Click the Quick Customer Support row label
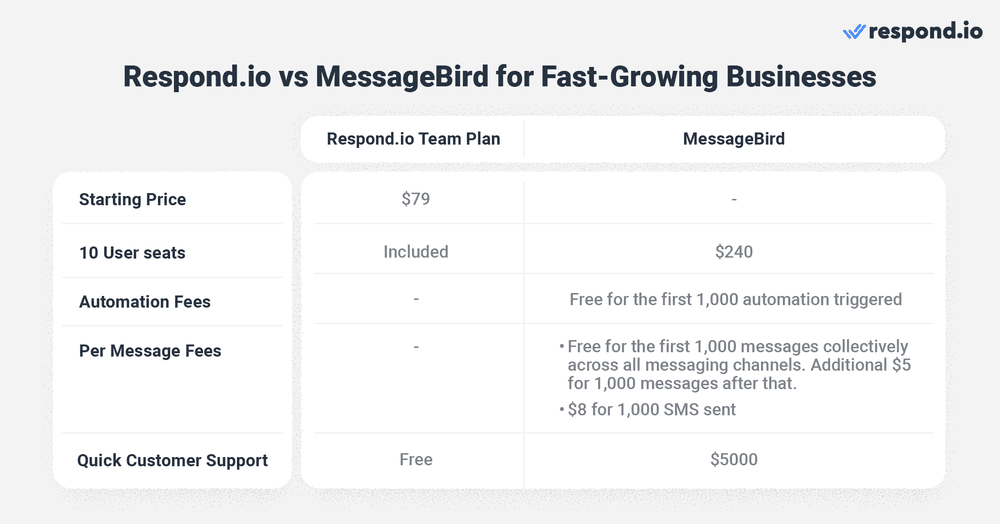Screen dimensions: 1000x524 click(172, 460)
